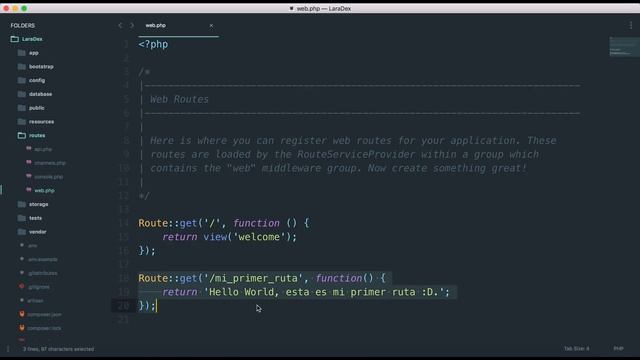This screenshot has width=640, height=360.
Task: Click the 'Web Routes' comment text
Action: 179,99
